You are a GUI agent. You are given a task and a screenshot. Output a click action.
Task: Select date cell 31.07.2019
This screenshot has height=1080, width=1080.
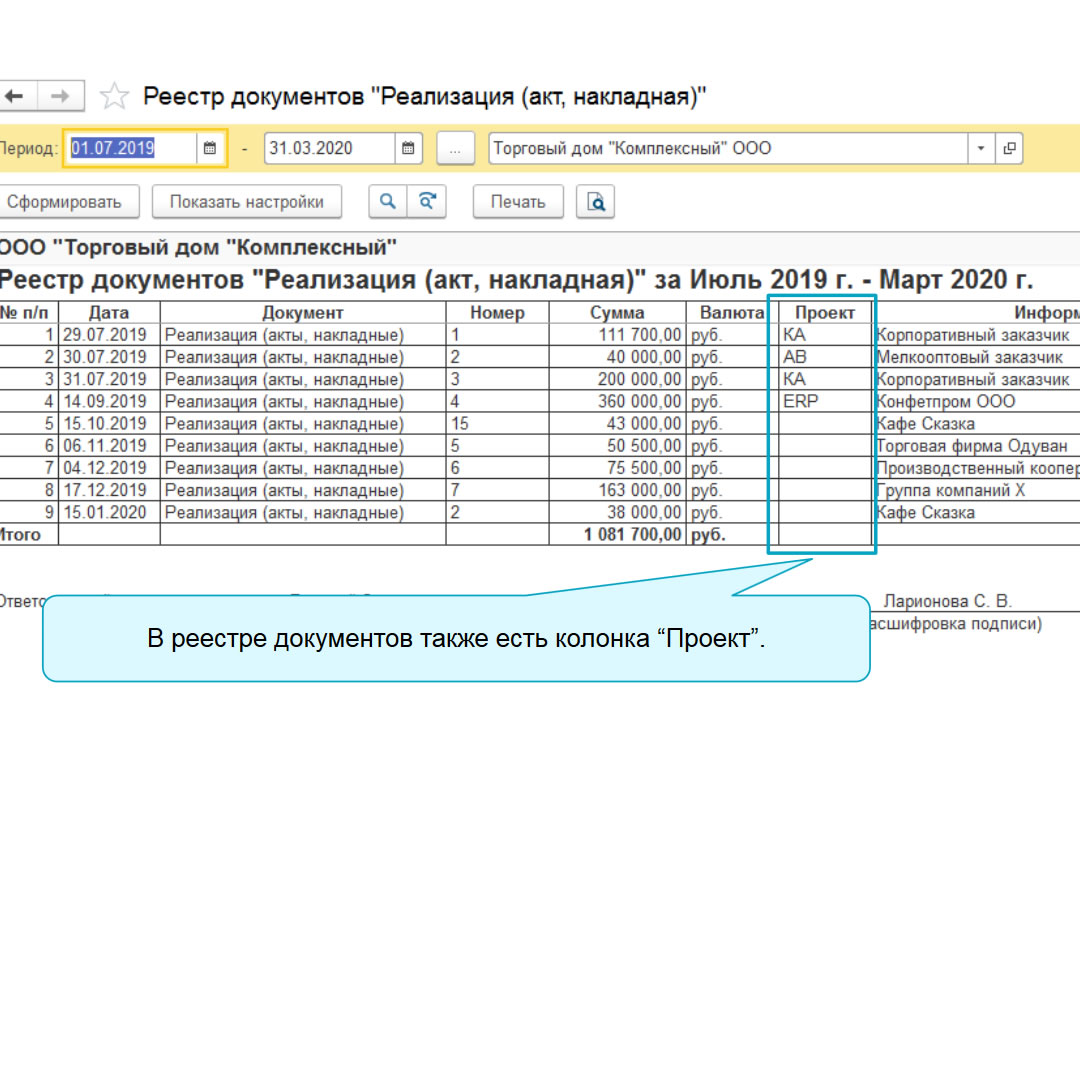pyautogui.click(x=109, y=380)
